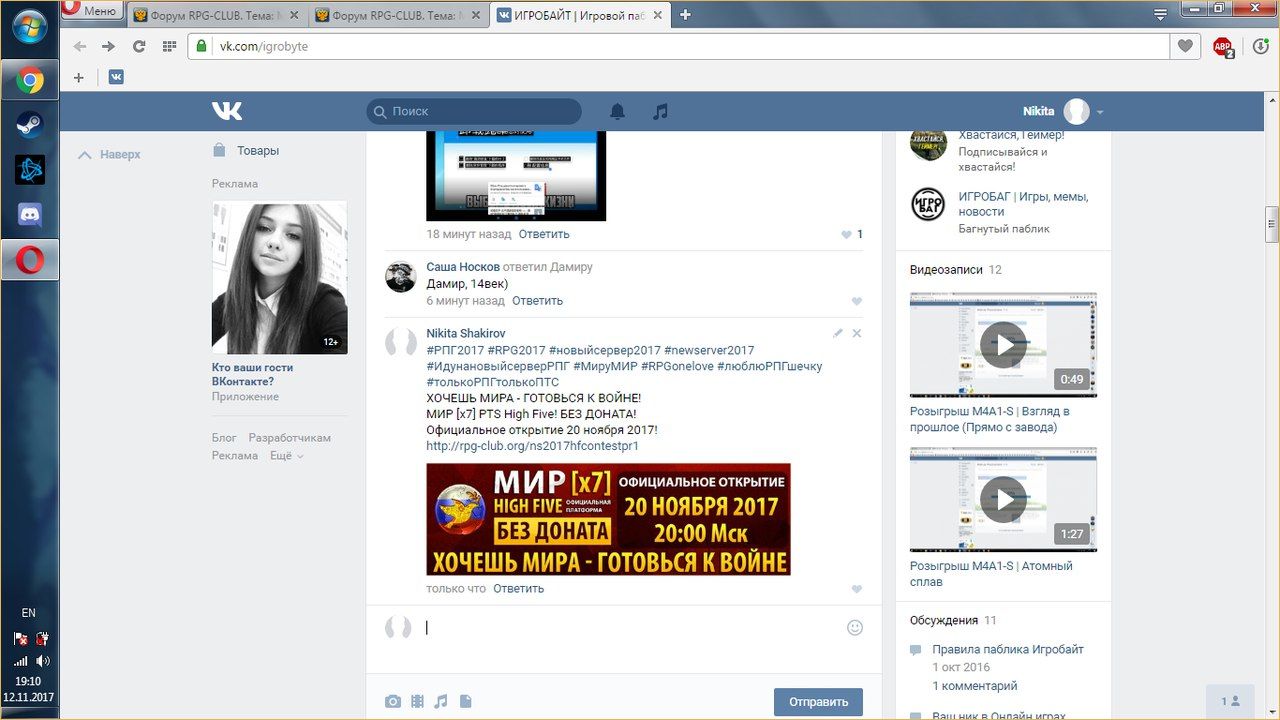
Task: Expand the Ещё footer links dropdown
Action: 286,456
